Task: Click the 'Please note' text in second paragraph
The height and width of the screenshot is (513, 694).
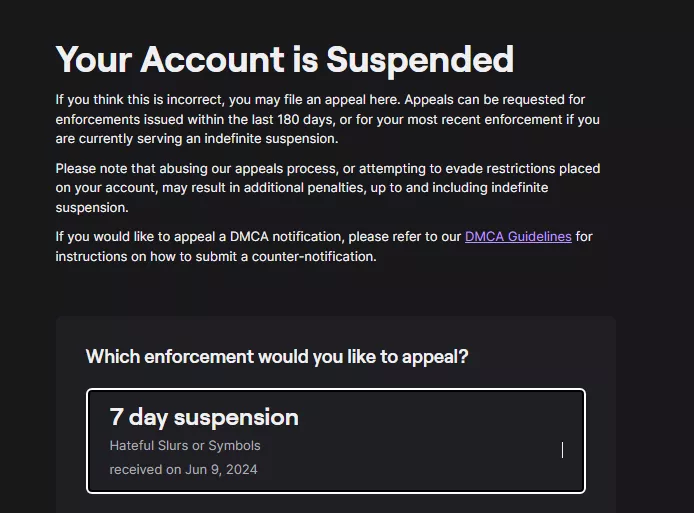Action: 91,169
